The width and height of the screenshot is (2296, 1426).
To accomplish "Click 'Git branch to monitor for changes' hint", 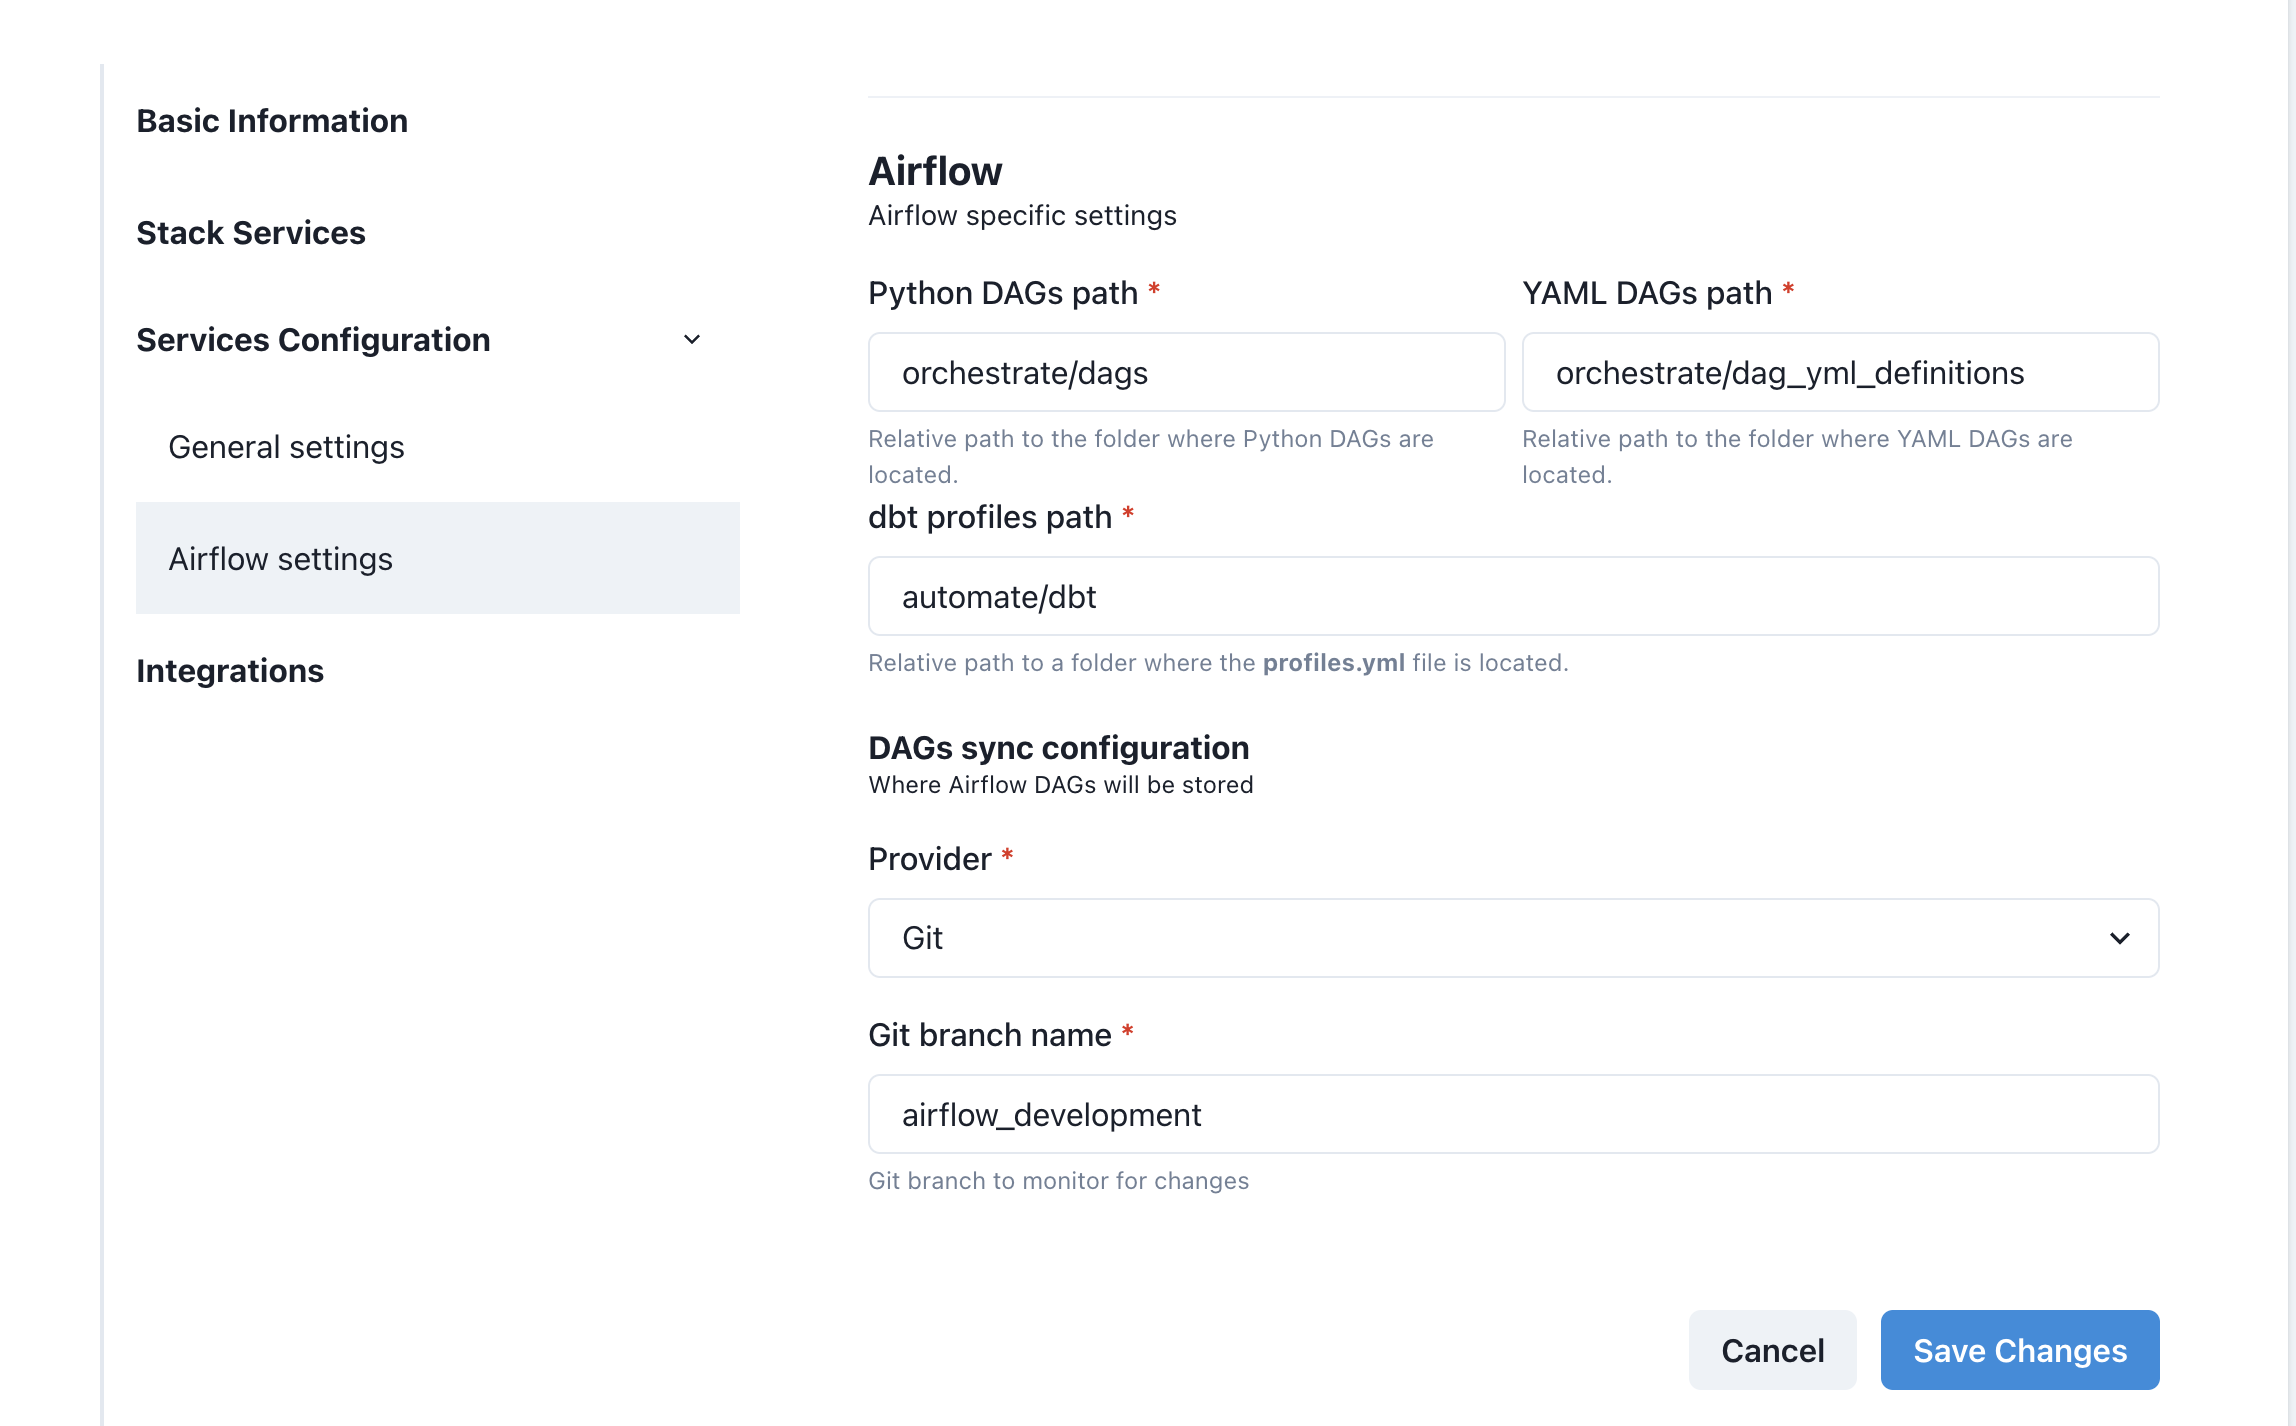I will pos(1059,1181).
